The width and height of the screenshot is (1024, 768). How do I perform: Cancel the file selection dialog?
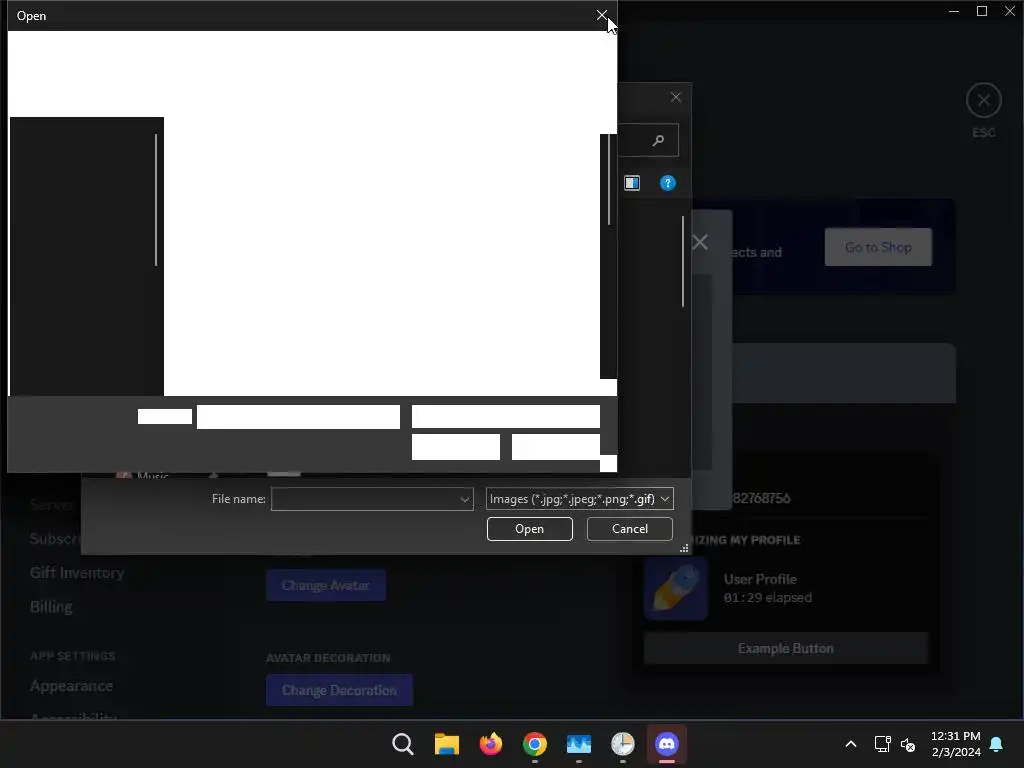pyautogui.click(x=630, y=529)
